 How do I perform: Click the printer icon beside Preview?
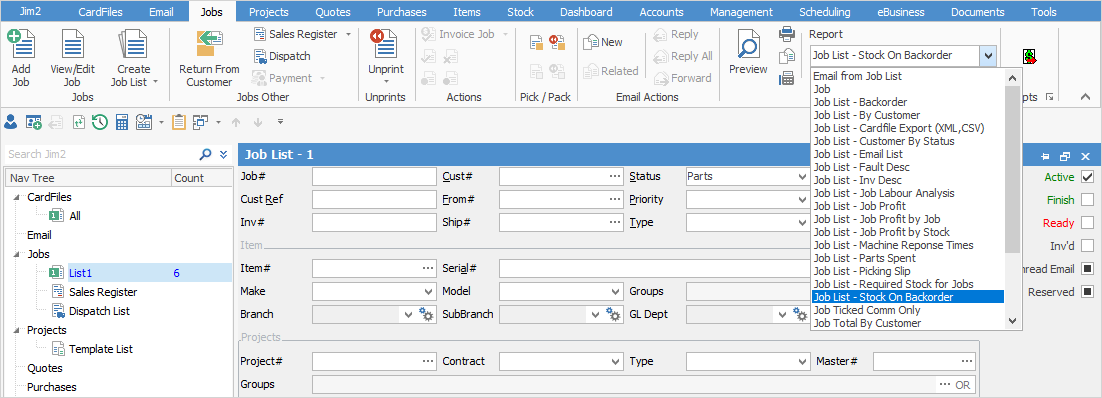[x=786, y=34]
